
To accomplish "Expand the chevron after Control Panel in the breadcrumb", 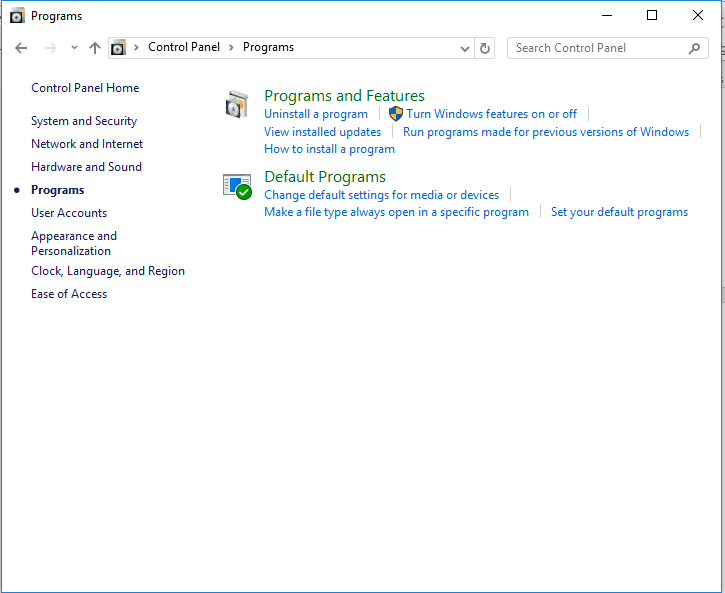I will pyautogui.click(x=231, y=48).
